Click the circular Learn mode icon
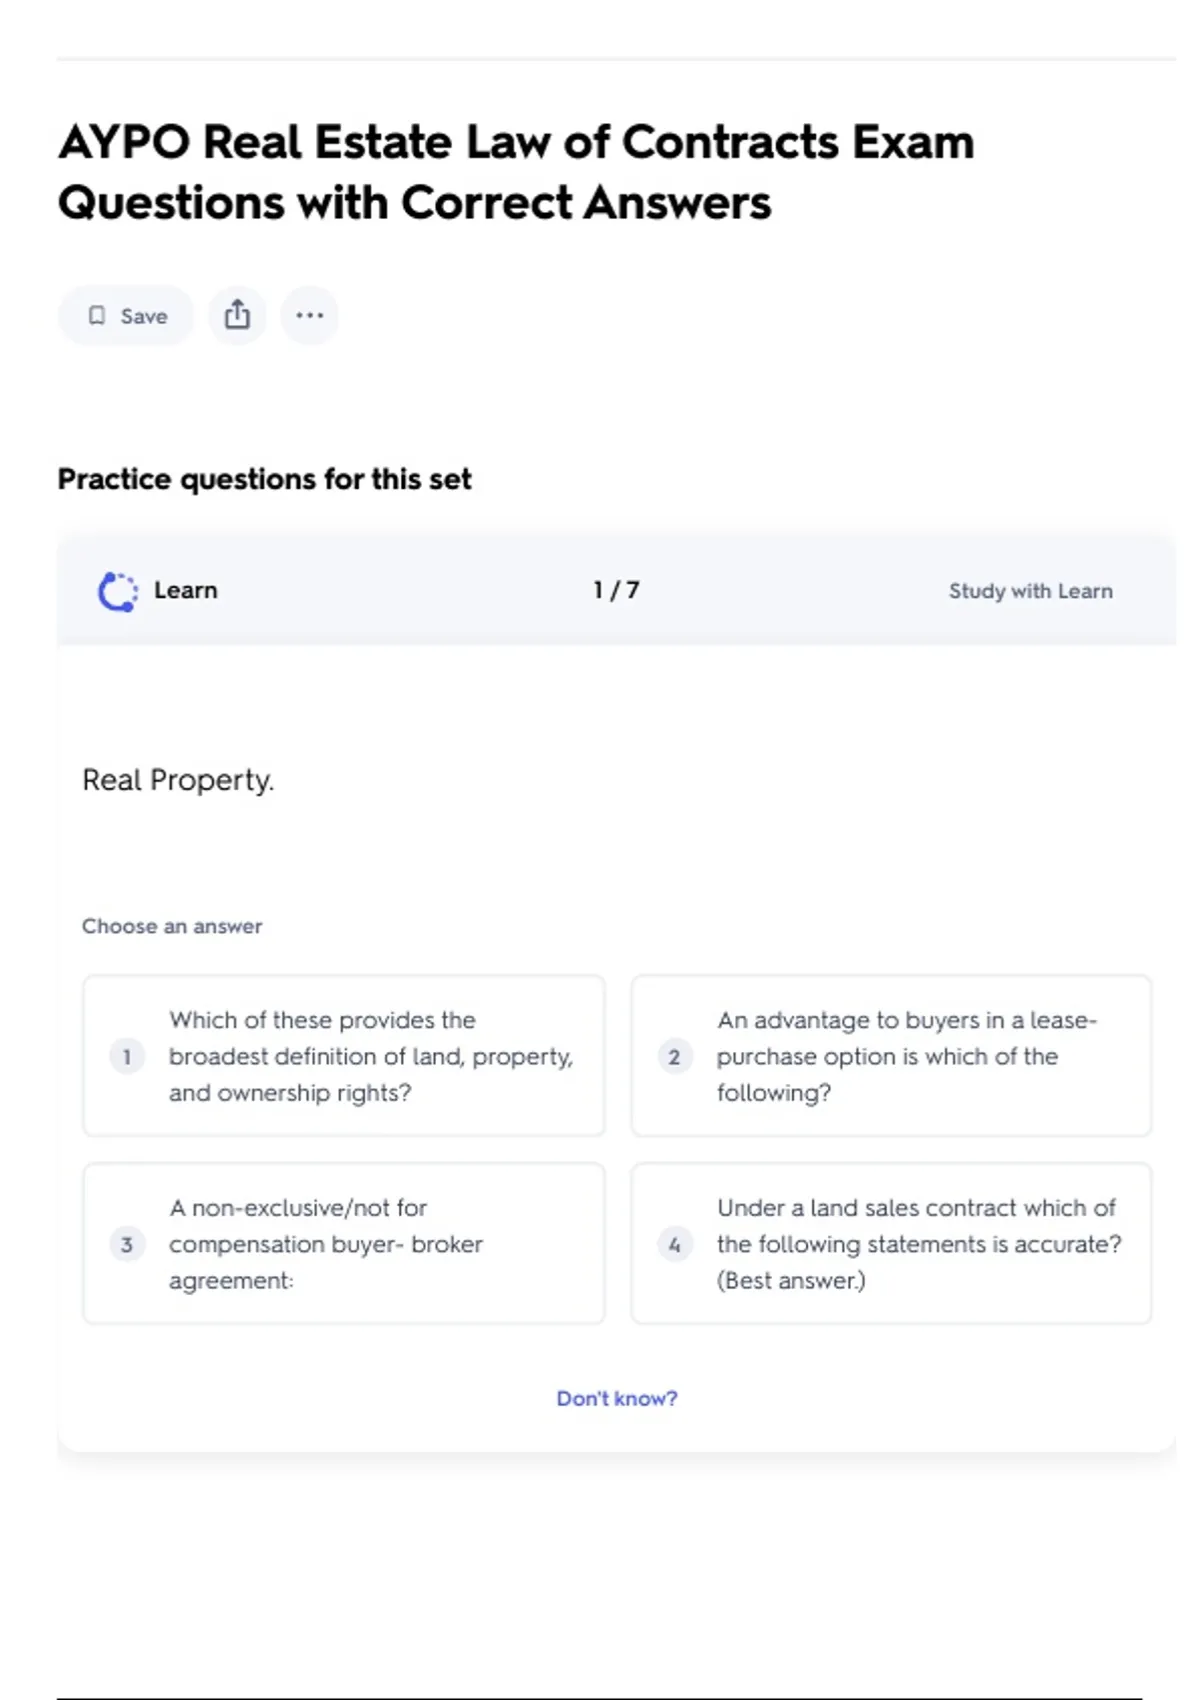The height and width of the screenshot is (1700, 1200). click(x=118, y=591)
